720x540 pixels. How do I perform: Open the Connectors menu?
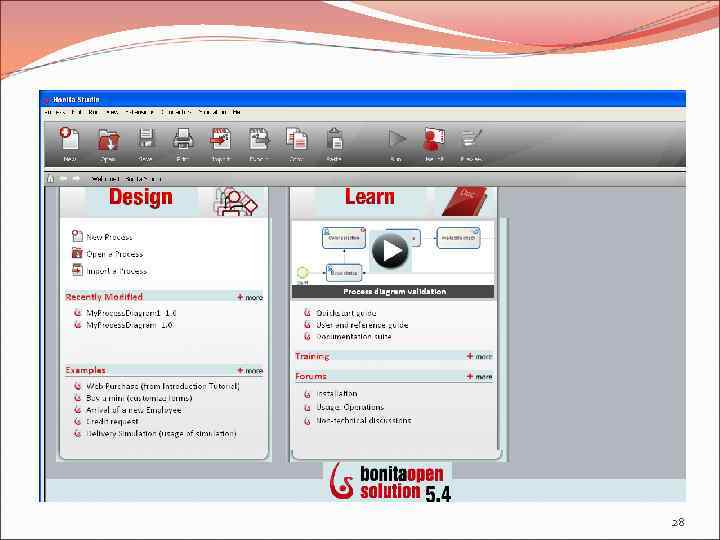coord(175,112)
